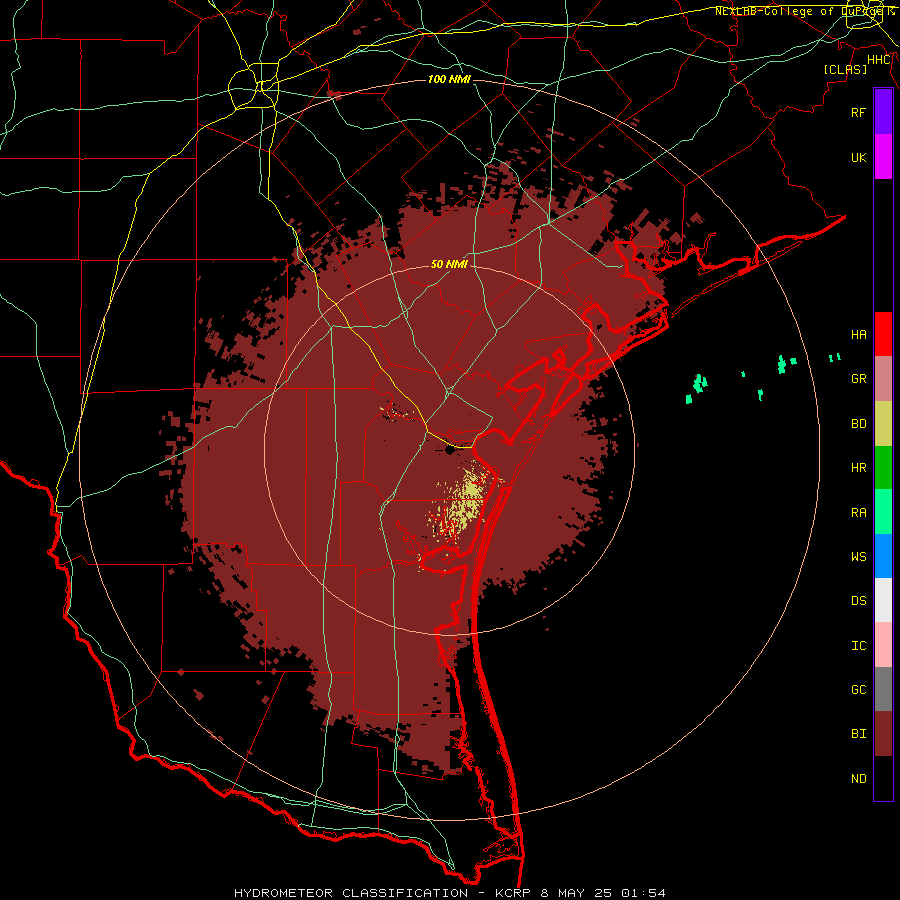Pick the RA light green legend swatch
Image resolution: width=900 pixels, height=900 pixels.
(883, 512)
